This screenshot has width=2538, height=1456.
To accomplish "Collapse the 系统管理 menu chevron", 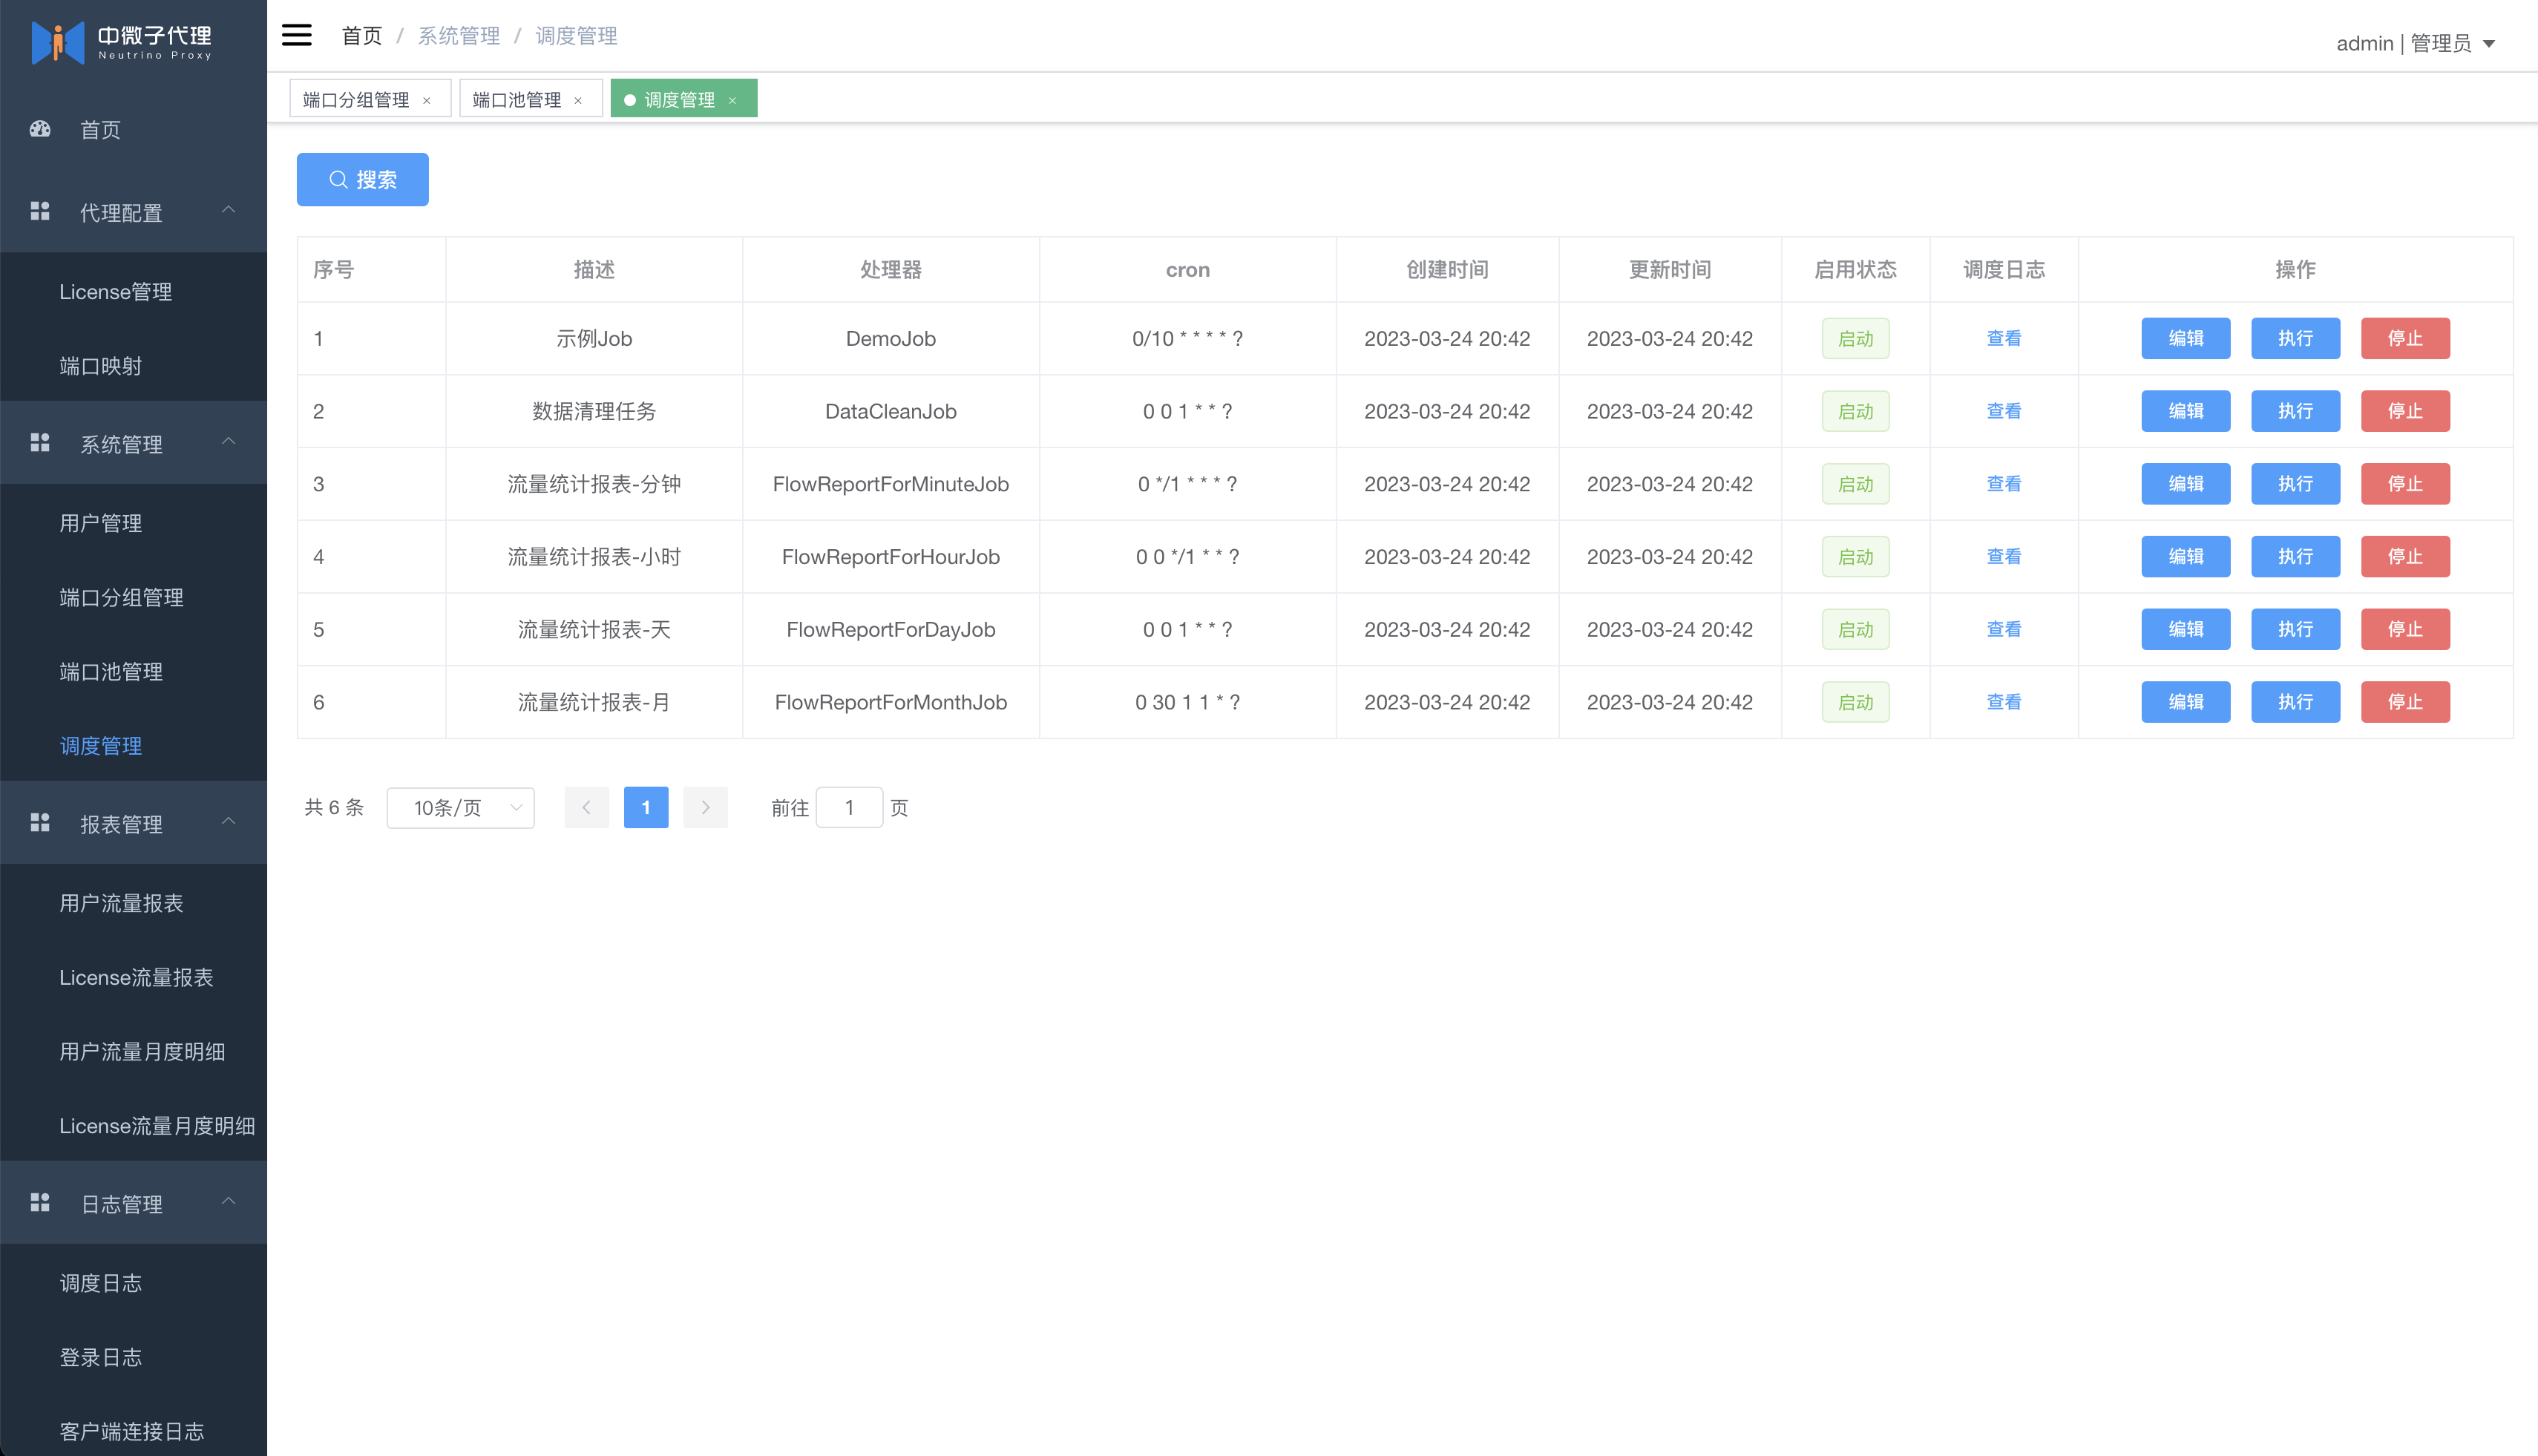I will tap(229, 441).
